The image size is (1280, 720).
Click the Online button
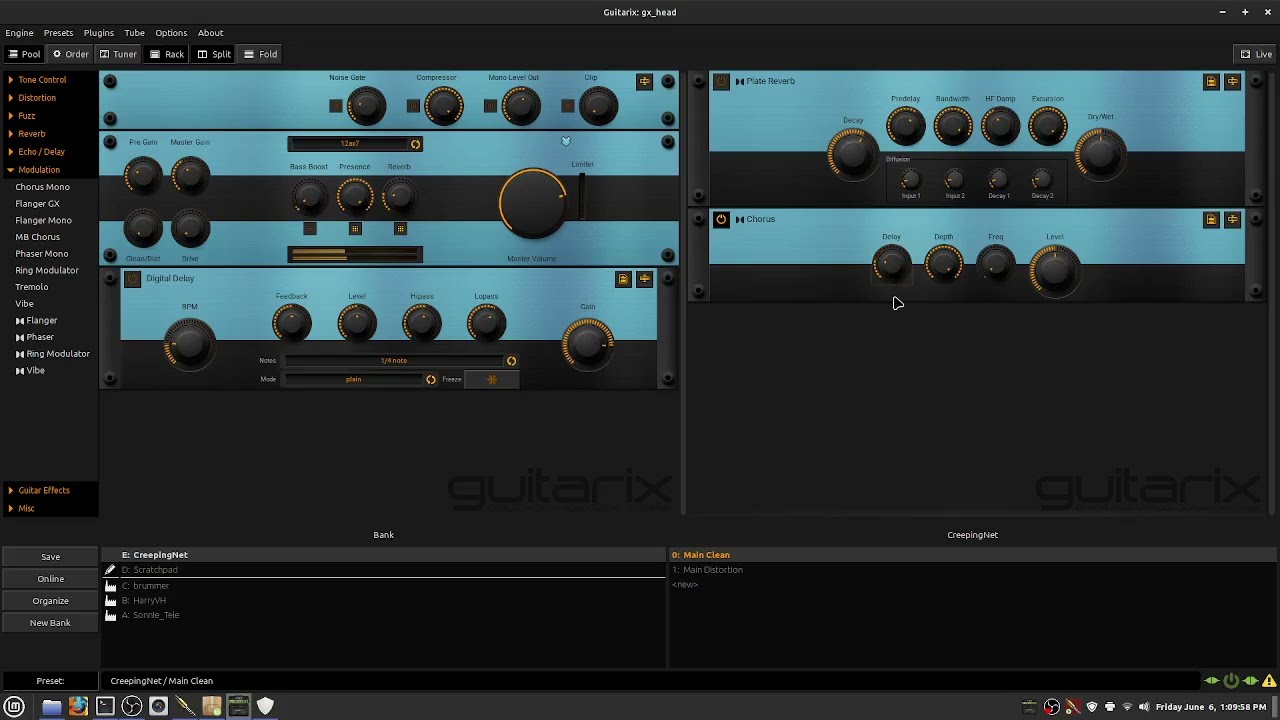click(x=50, y=579)
